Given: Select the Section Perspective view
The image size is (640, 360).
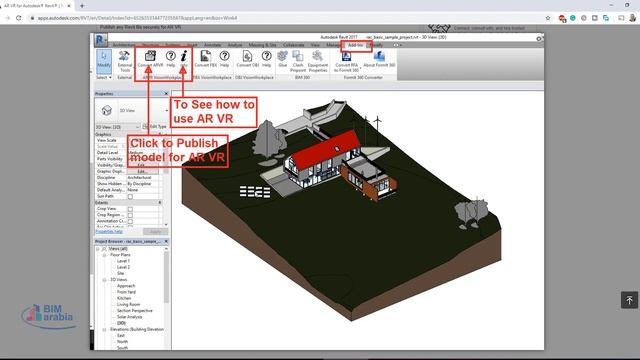Looking at the screenshot, I should point(135,311).
